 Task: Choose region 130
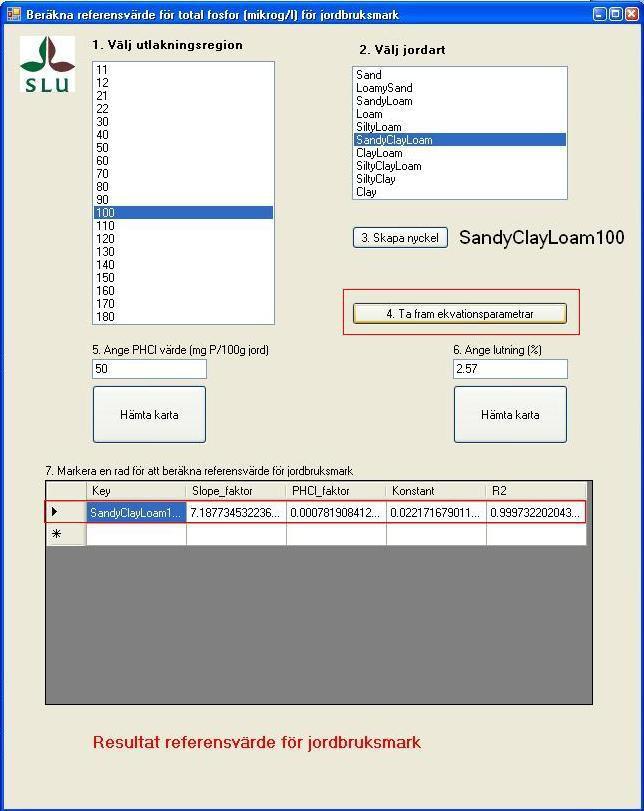pos(183,252)
